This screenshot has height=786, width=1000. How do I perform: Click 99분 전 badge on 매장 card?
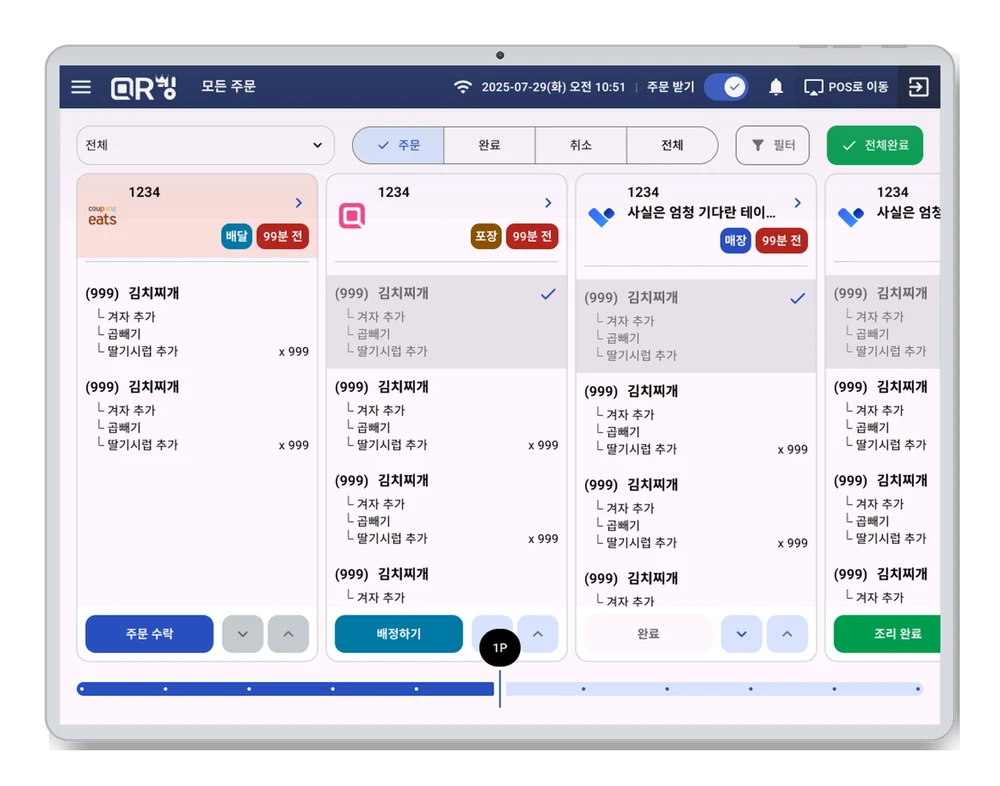pos(781,241)
